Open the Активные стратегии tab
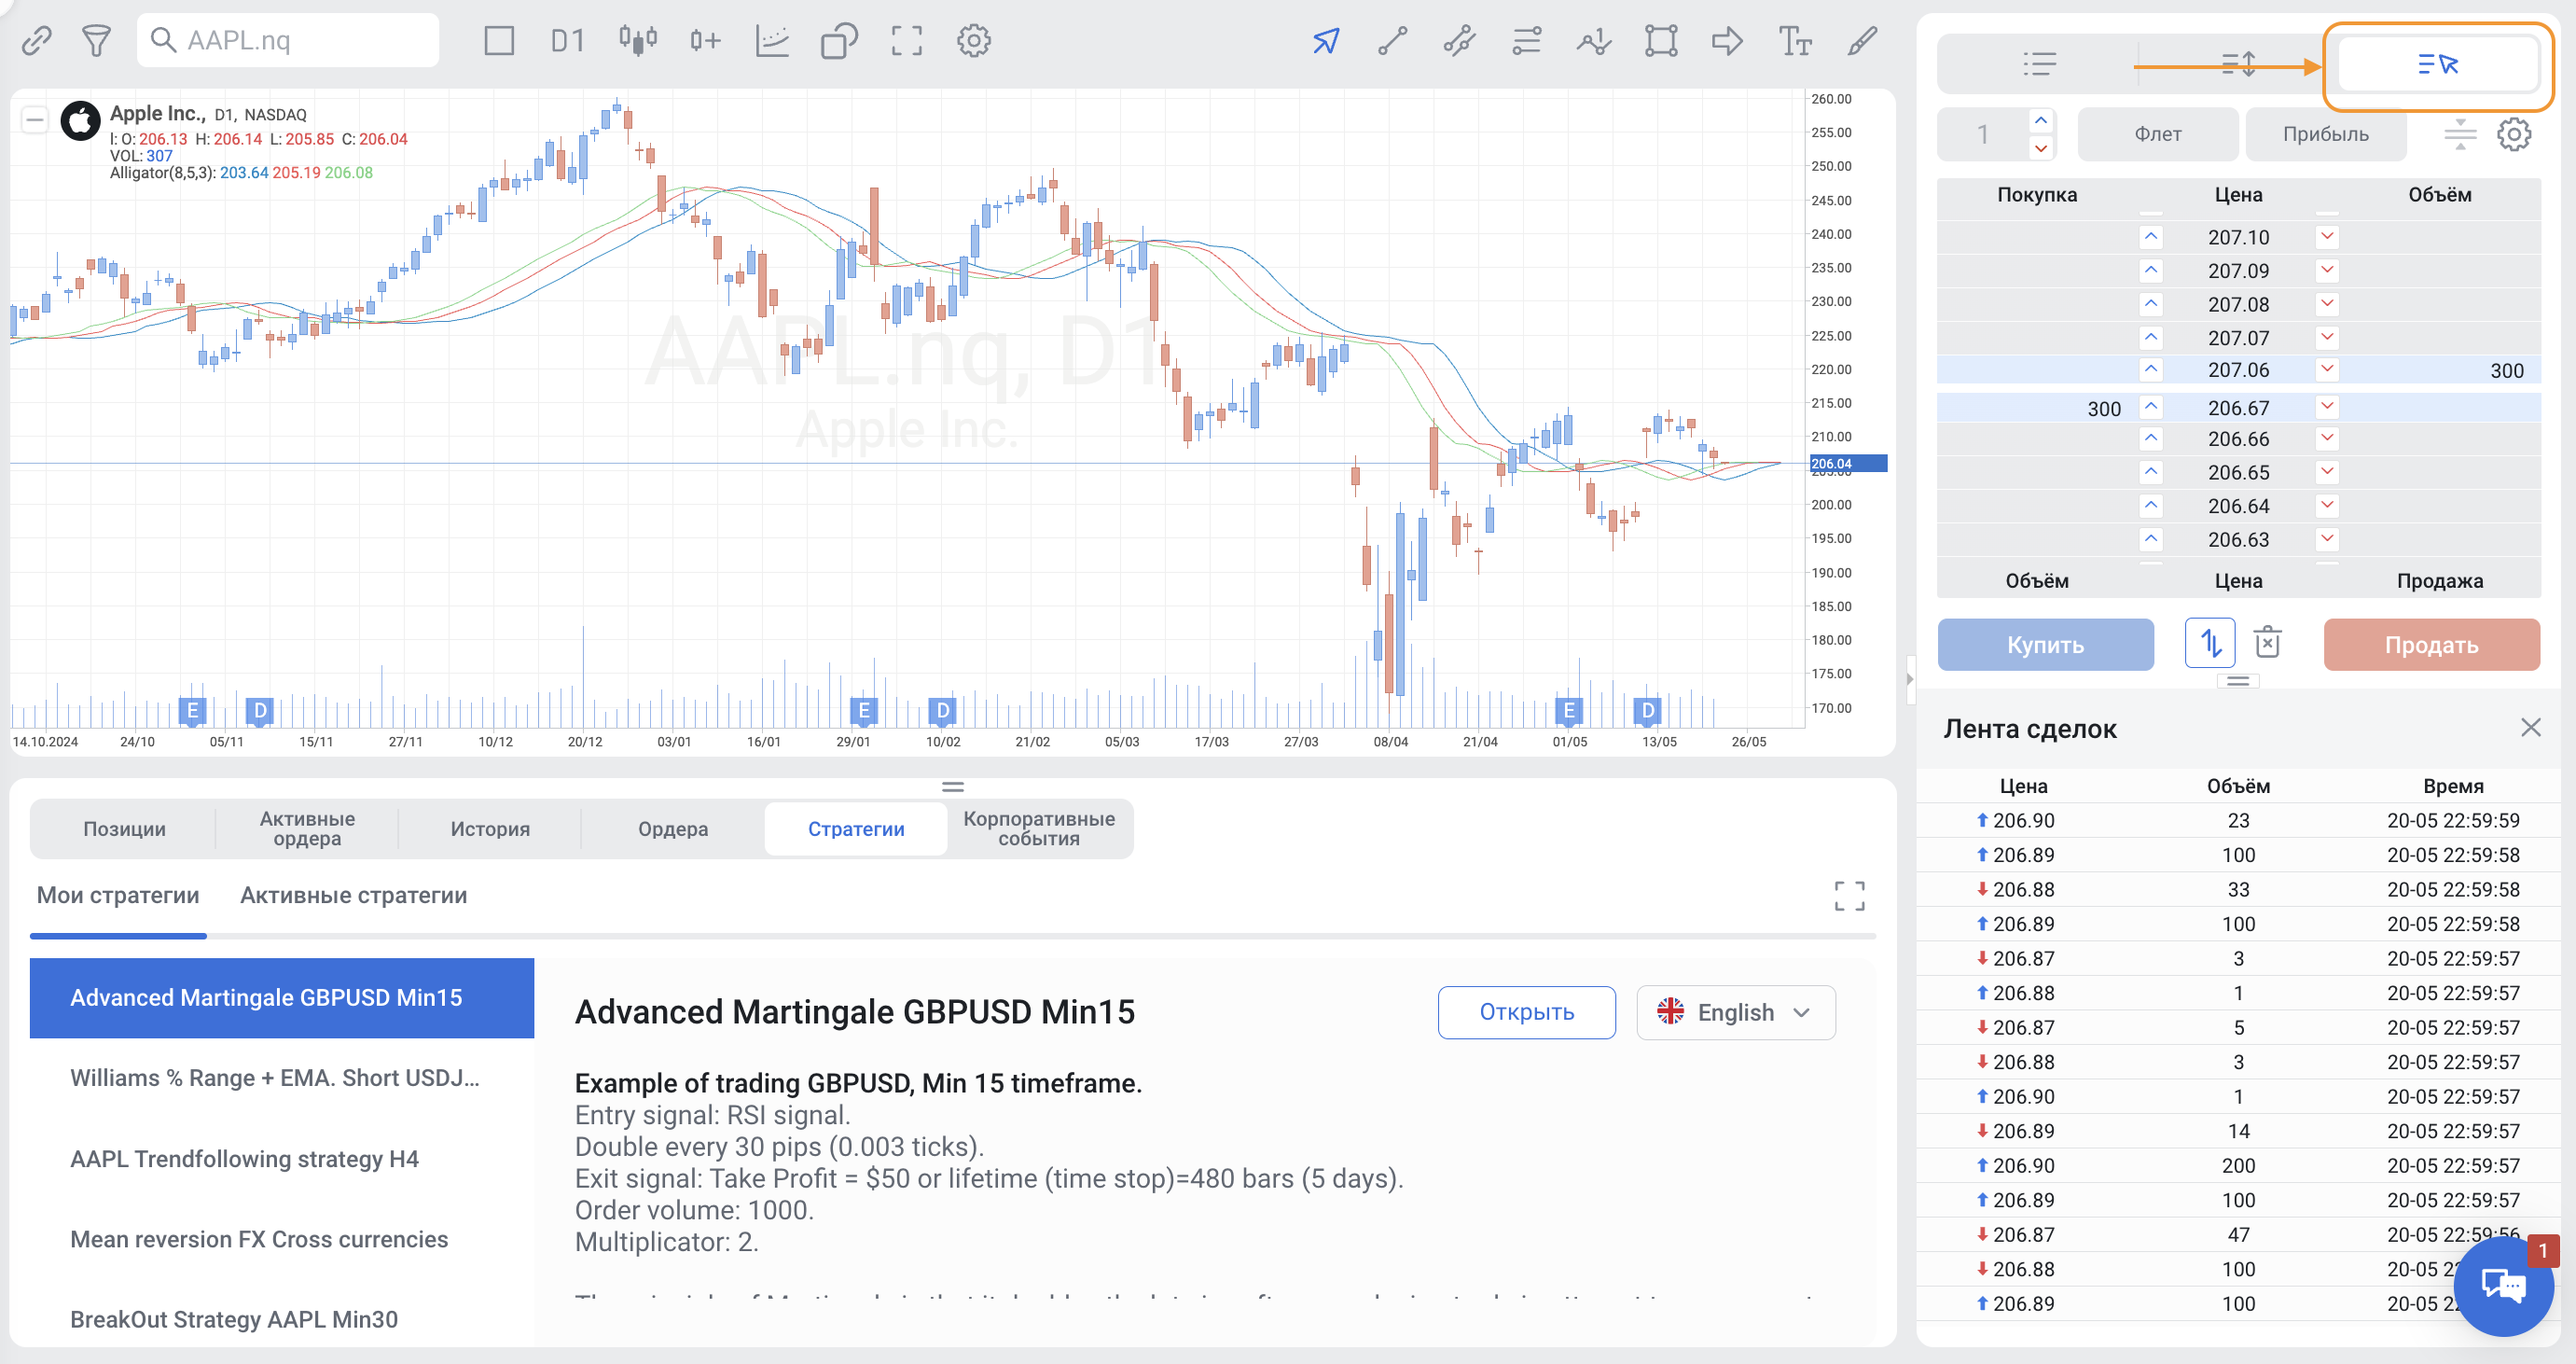Viewport: 2576px width, 1364px height. (353, 895)
